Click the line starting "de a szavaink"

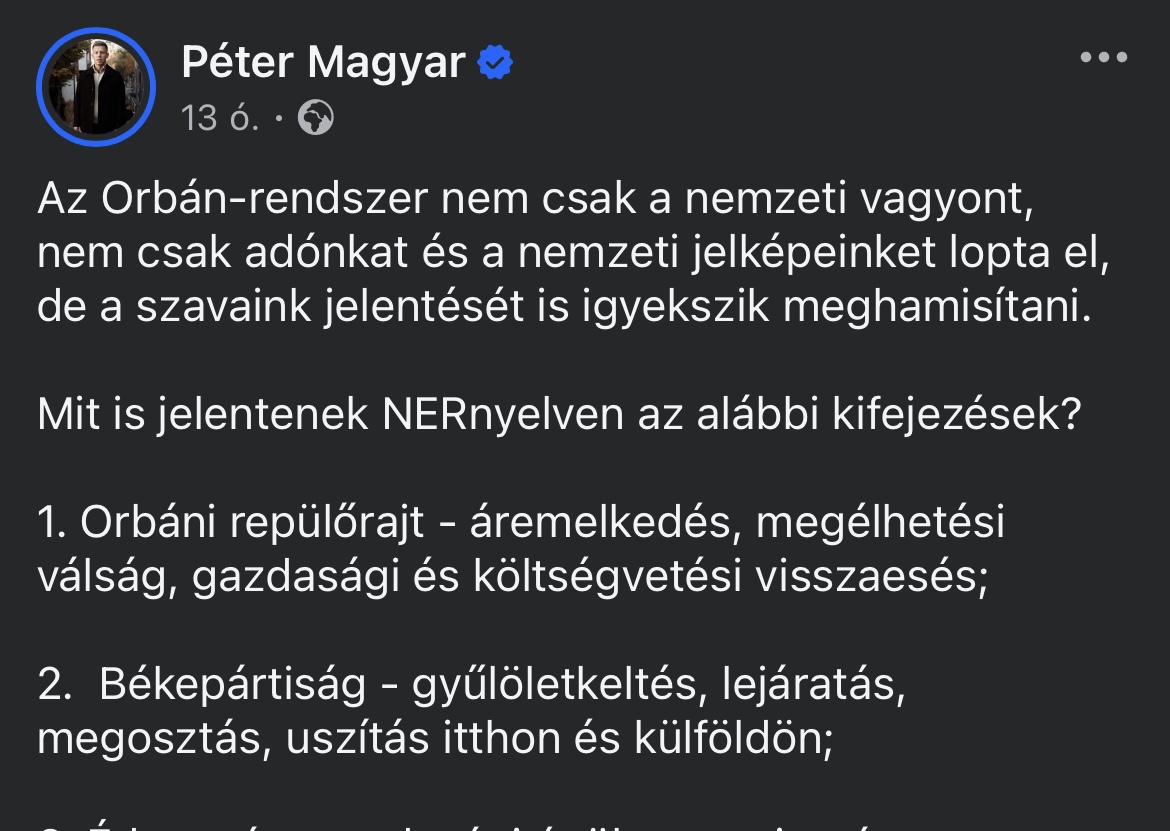(561, 307)
